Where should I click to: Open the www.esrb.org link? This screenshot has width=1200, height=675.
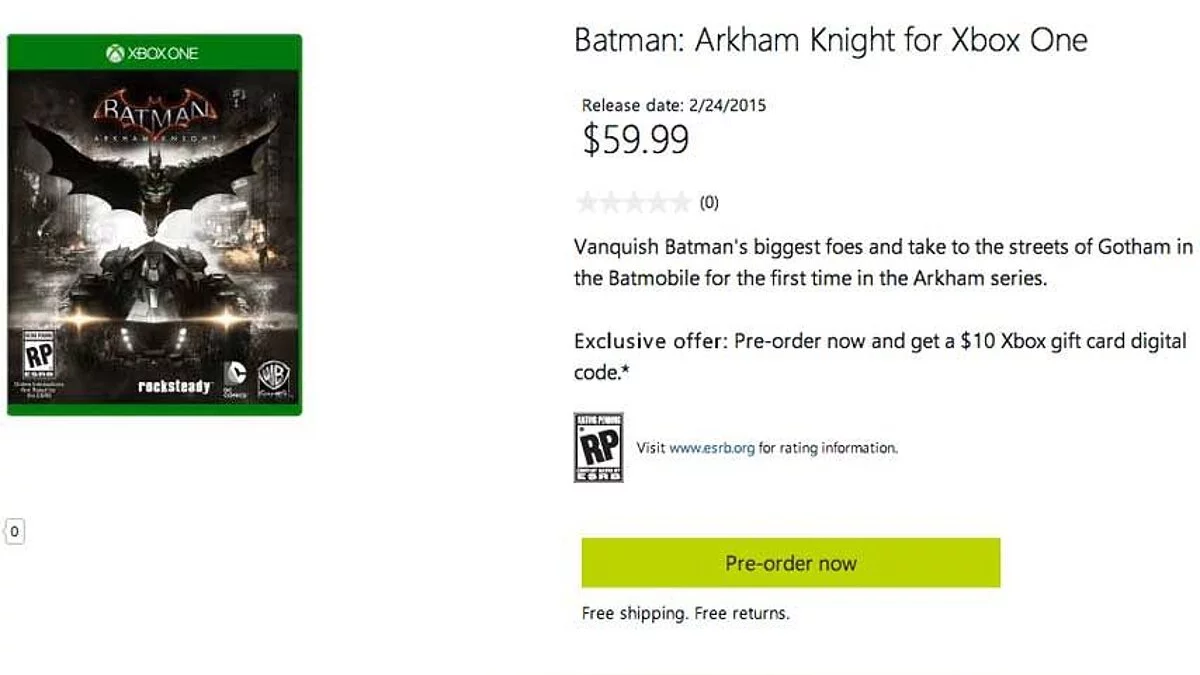(x=711, y=448)
